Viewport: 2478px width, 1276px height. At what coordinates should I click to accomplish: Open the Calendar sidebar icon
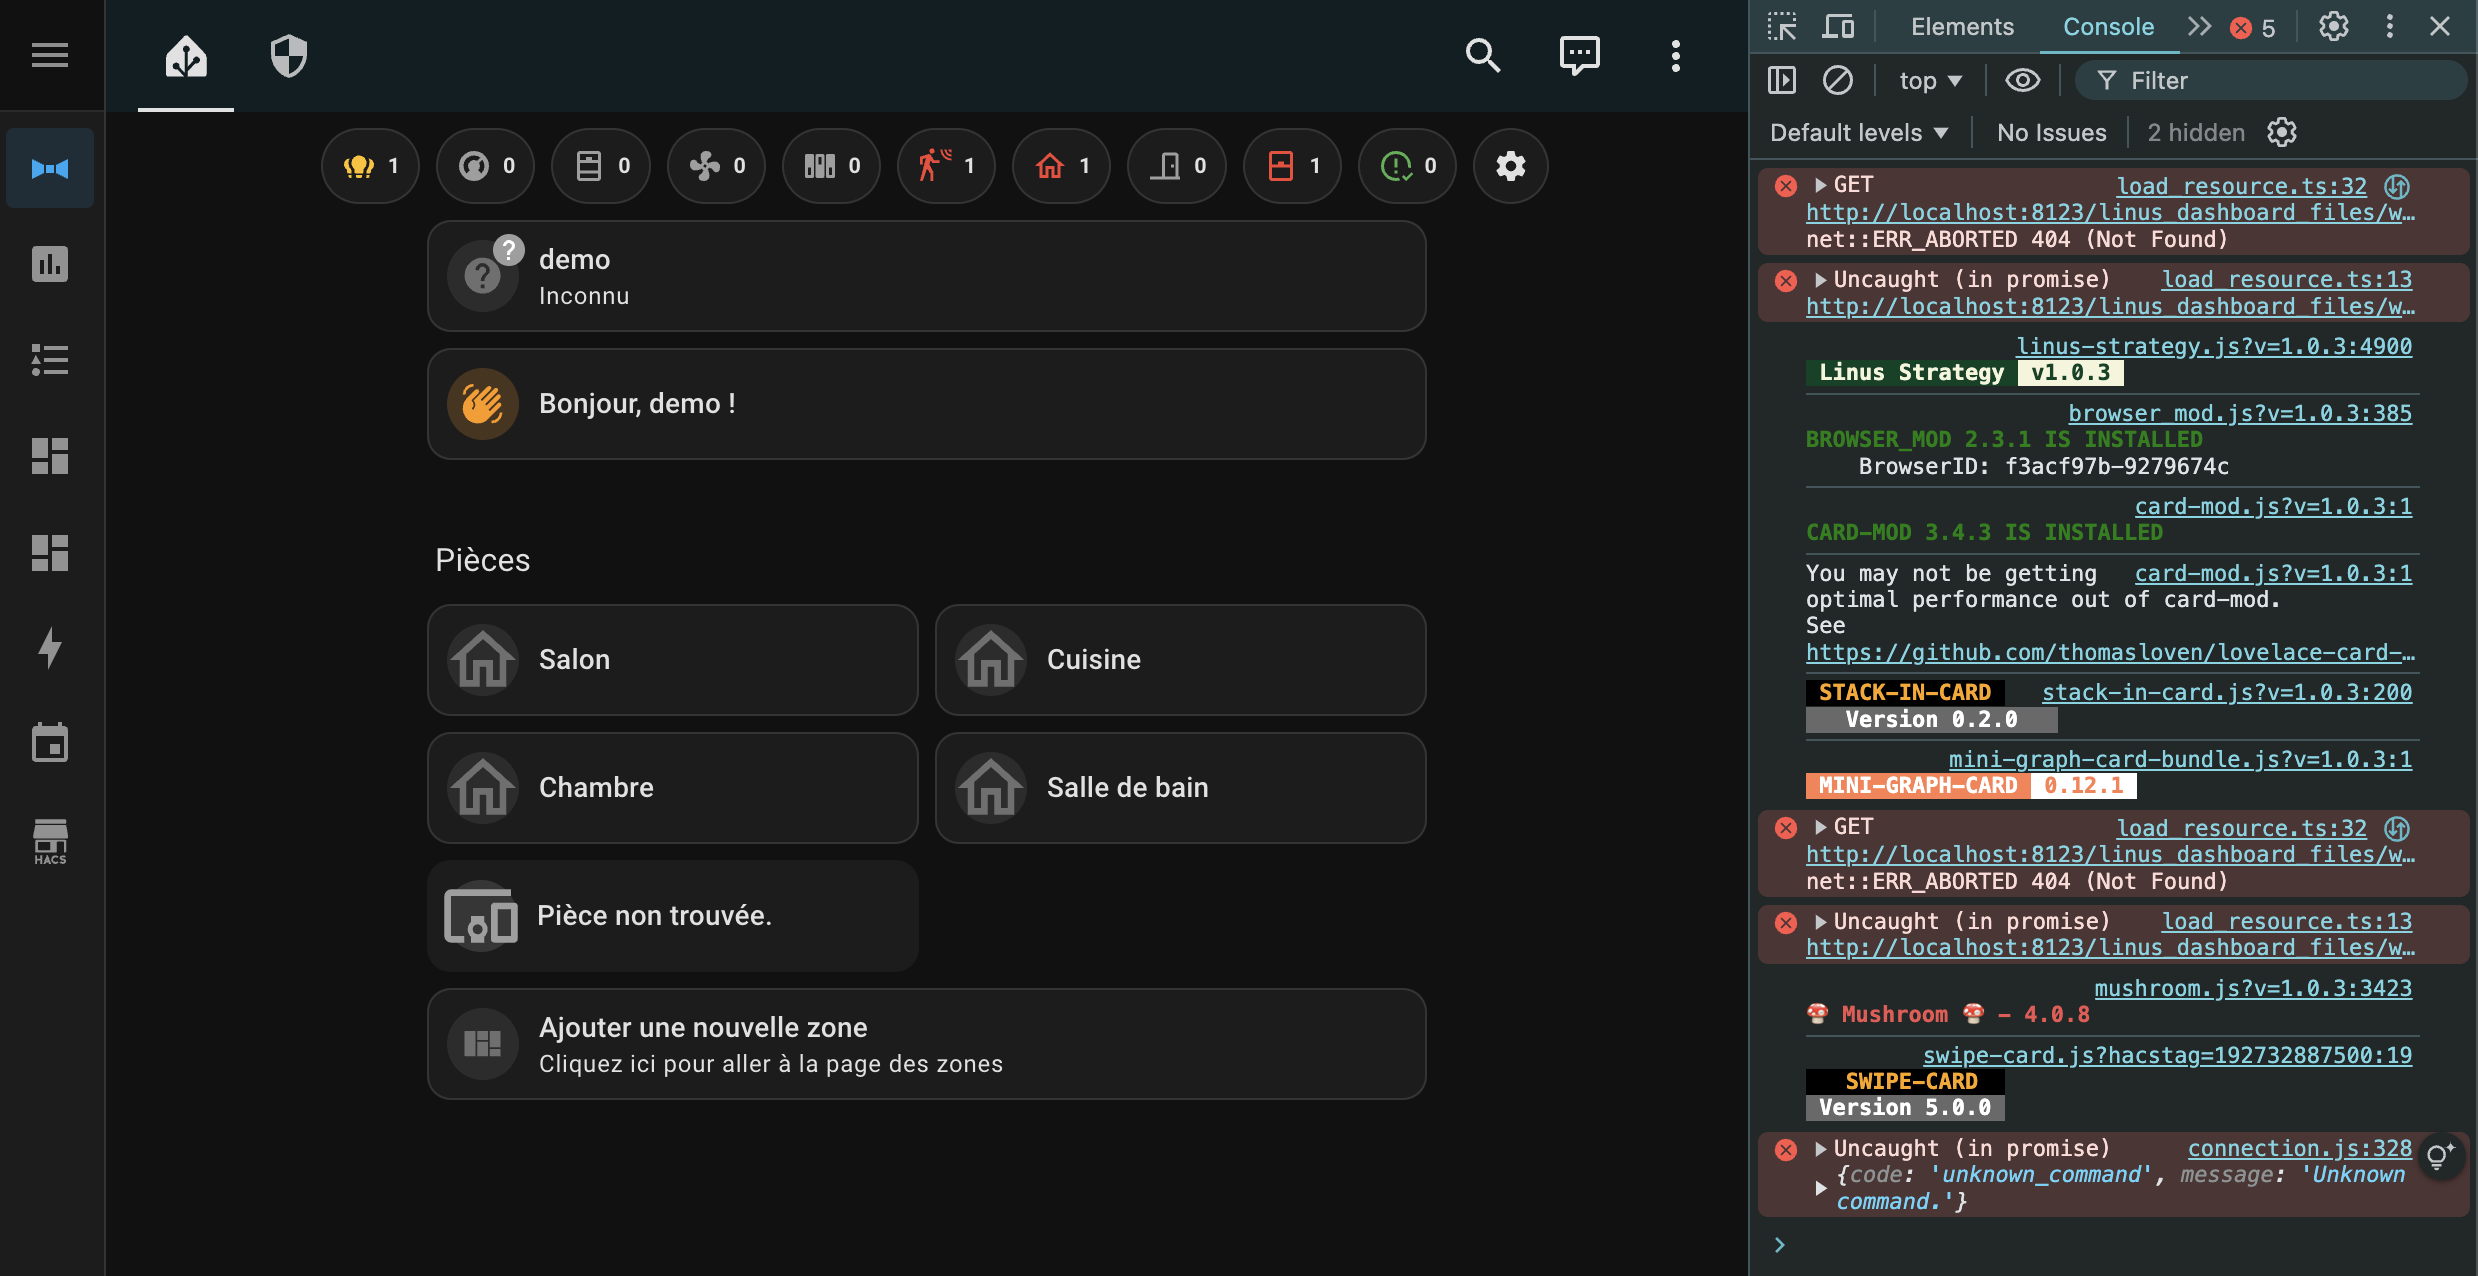coord(50,744)
